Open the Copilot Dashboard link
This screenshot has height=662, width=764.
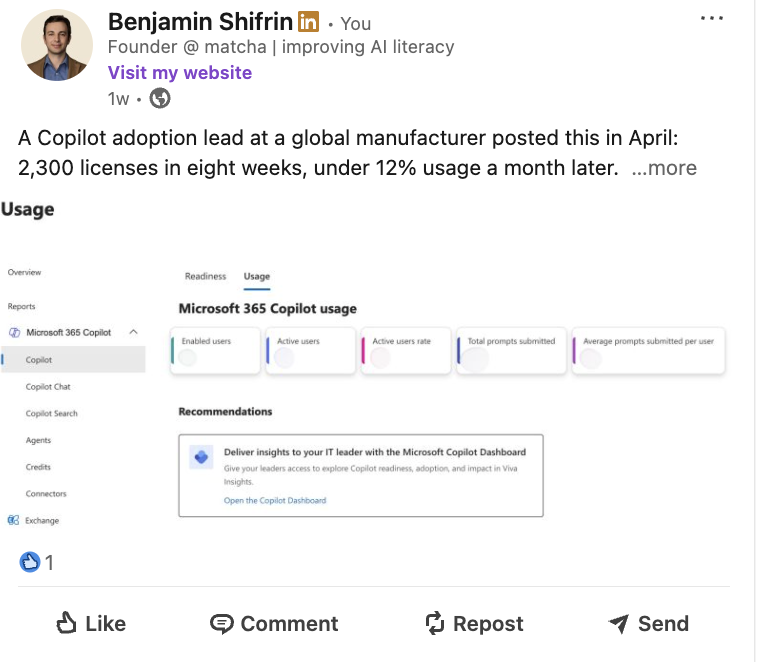pyautogui.click(x=275, y=501)
